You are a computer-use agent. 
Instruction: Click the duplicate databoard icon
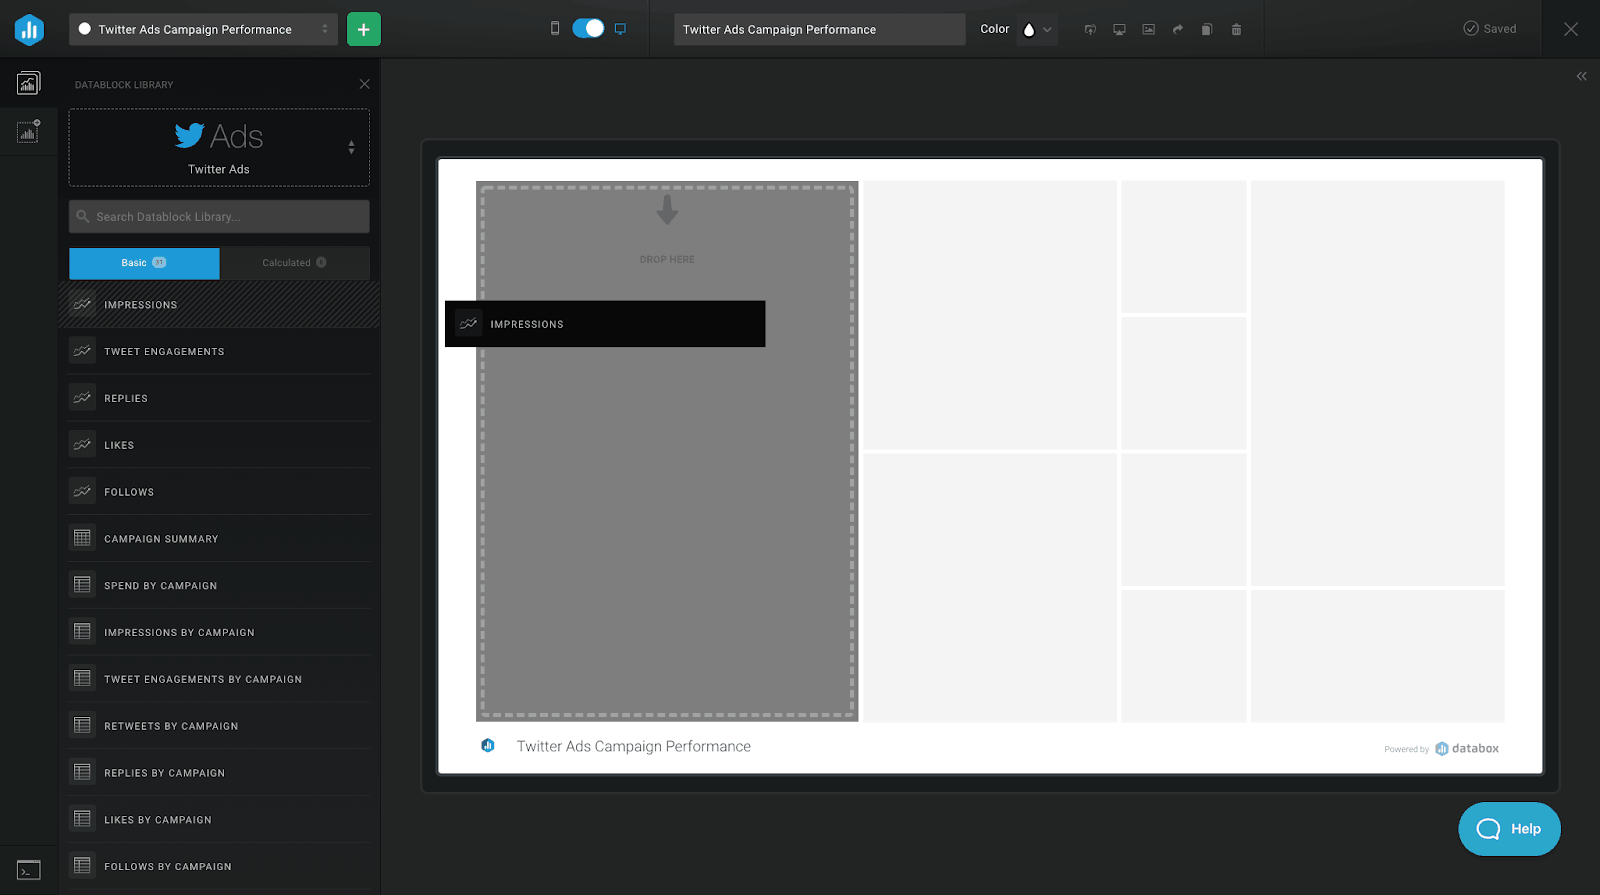coord(1207,29)
